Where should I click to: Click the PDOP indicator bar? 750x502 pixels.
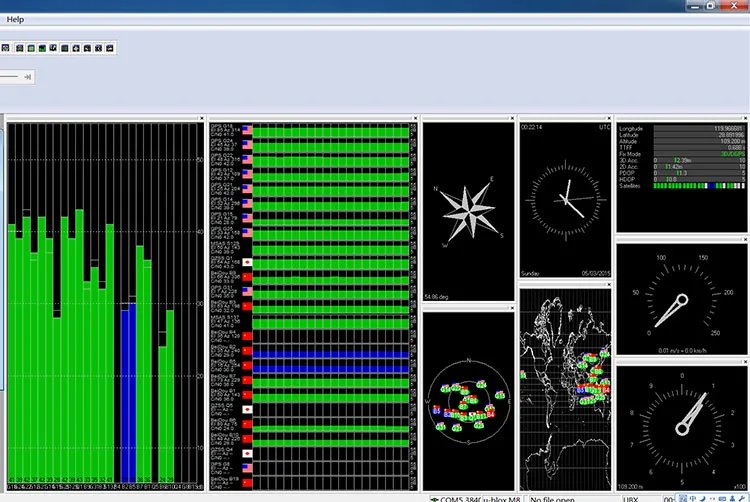[699, 173]
